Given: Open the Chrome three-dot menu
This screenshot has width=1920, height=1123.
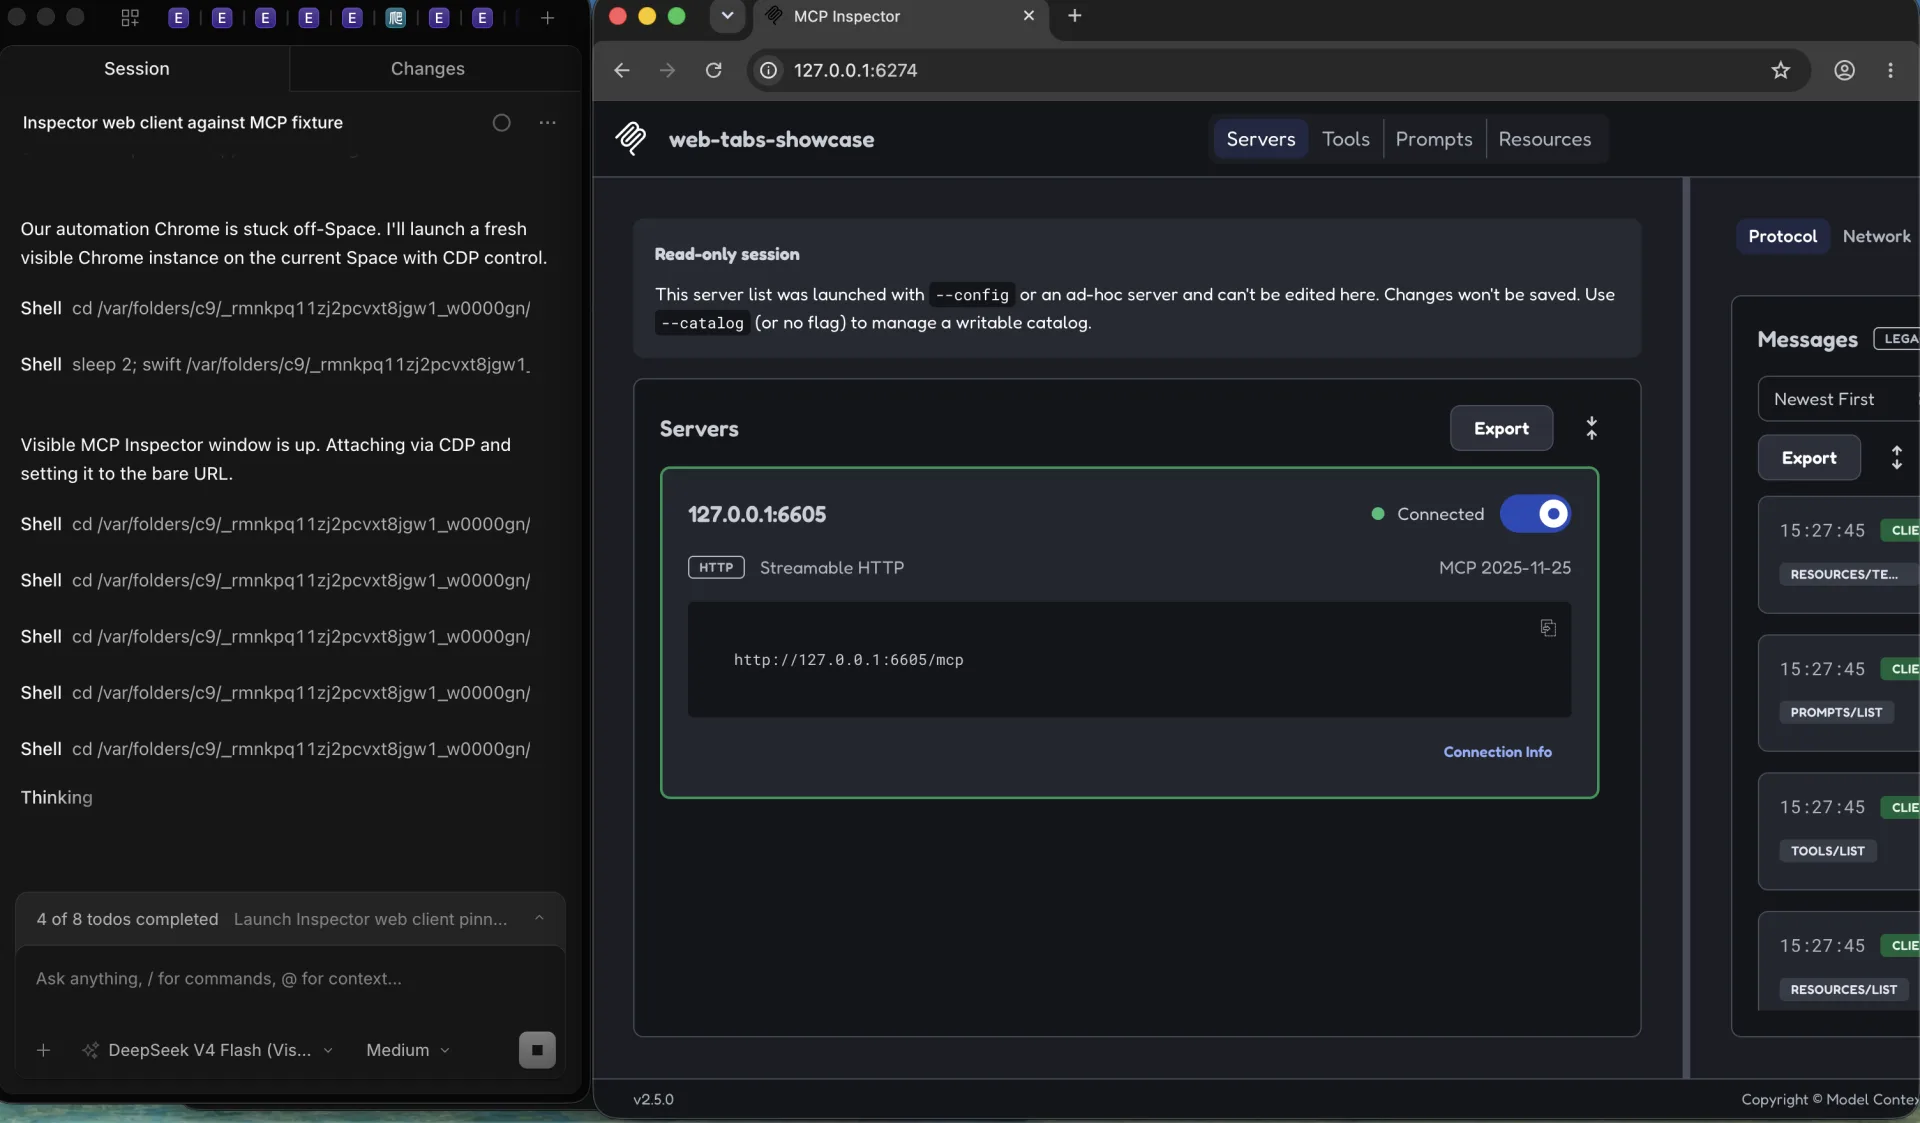Looking at the screenshot, I should point(1890,70).
